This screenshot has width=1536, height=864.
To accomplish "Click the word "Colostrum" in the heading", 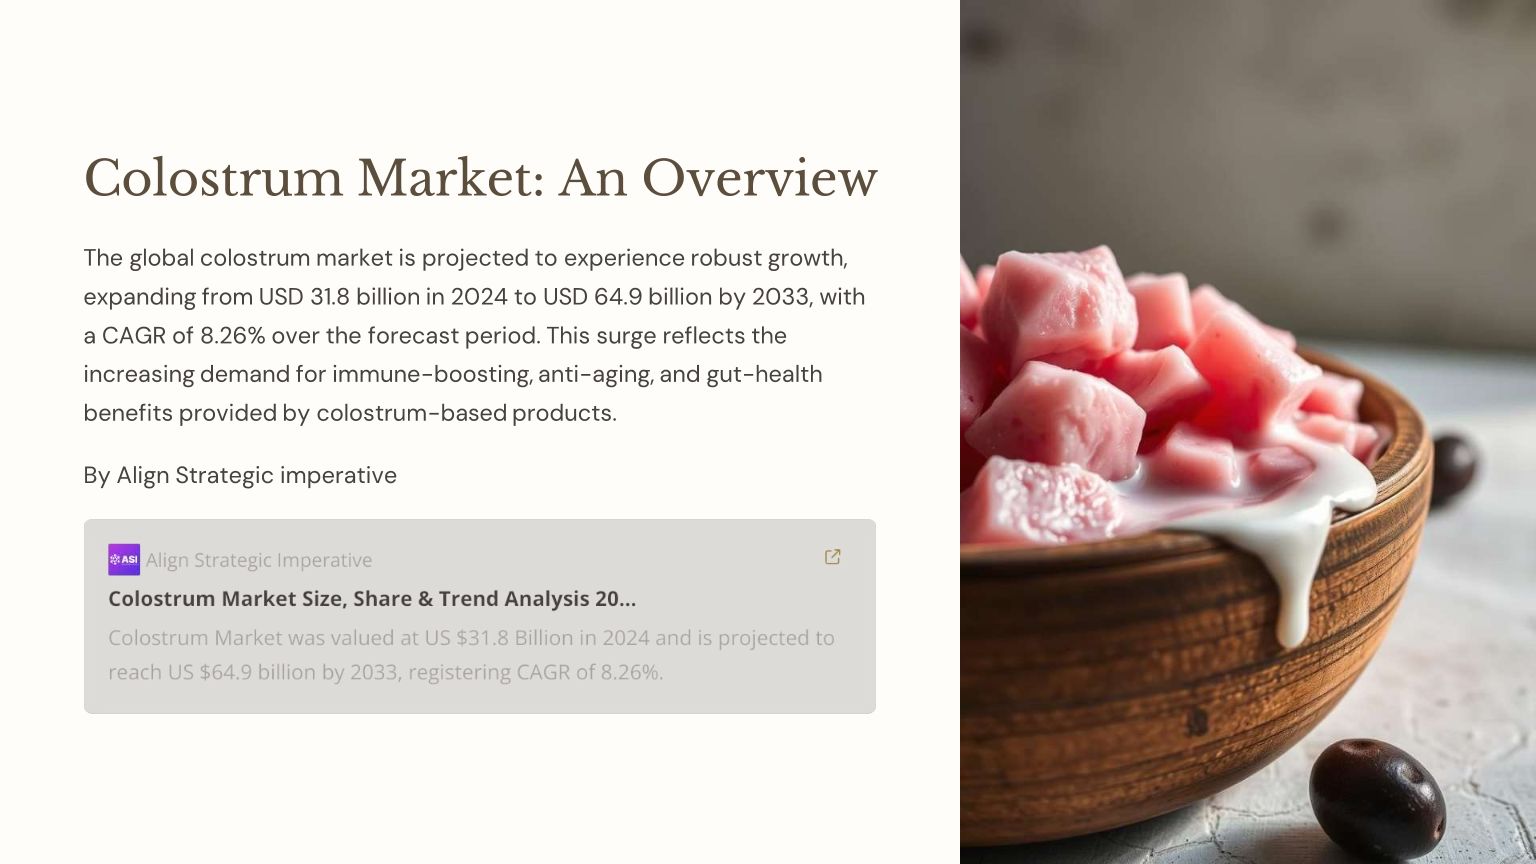I will coord(213,178).
